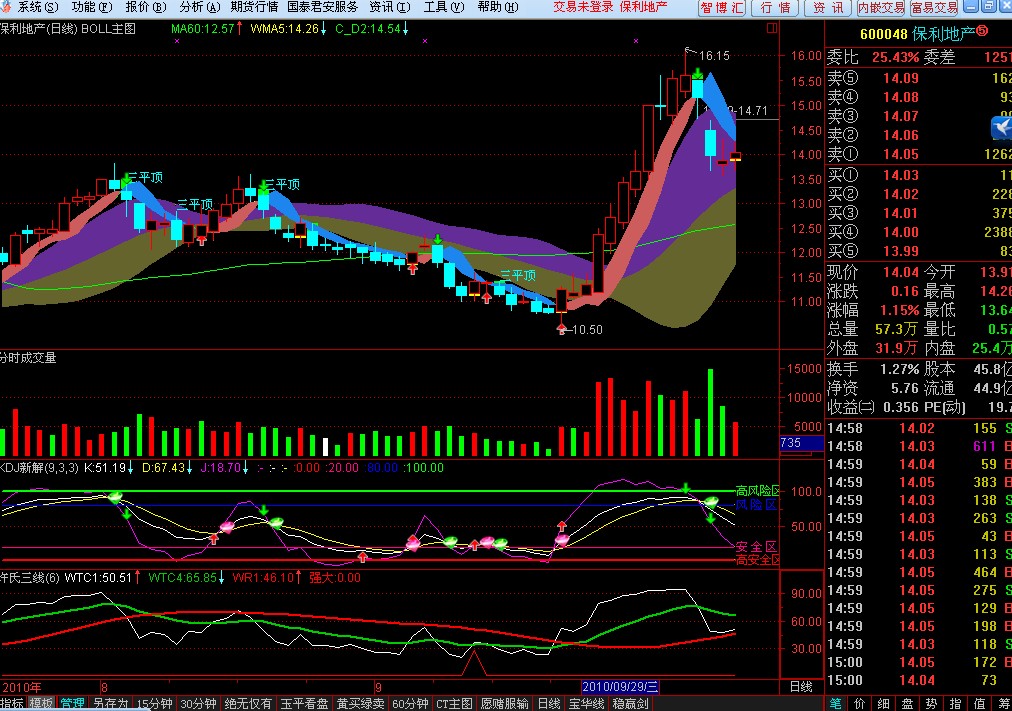Select the 黄买绿卖 template tab

click(x=360, y=704)
